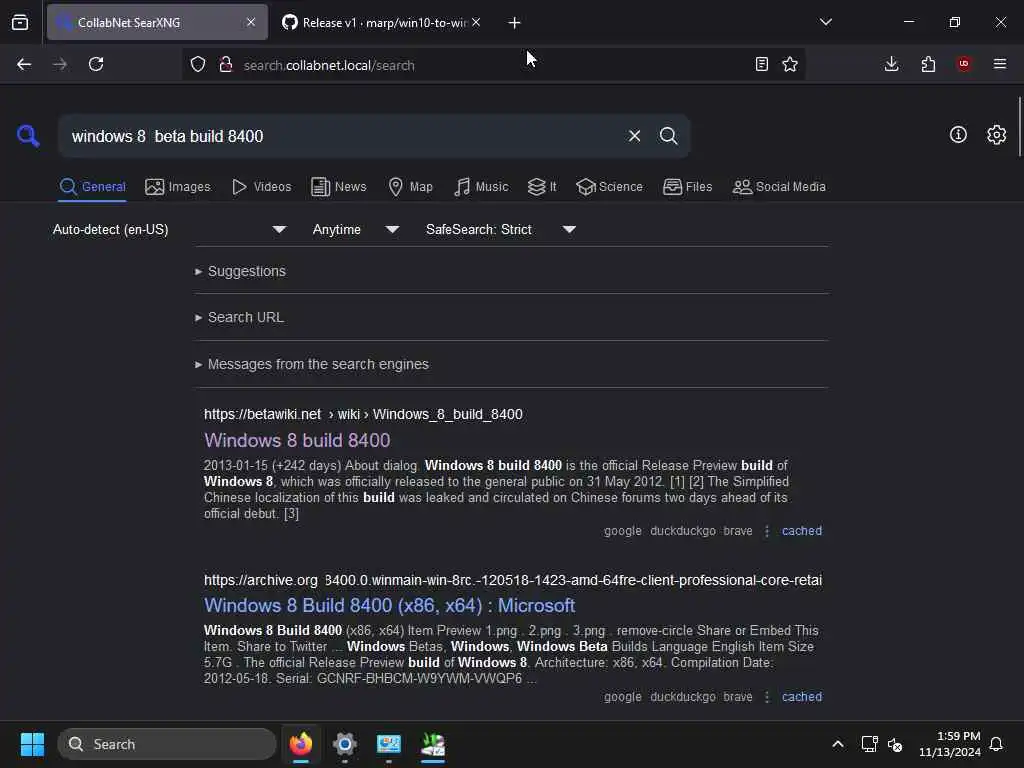1024x768 pixels.
Task: Select the Social Media search category
Action: (779, 187)
